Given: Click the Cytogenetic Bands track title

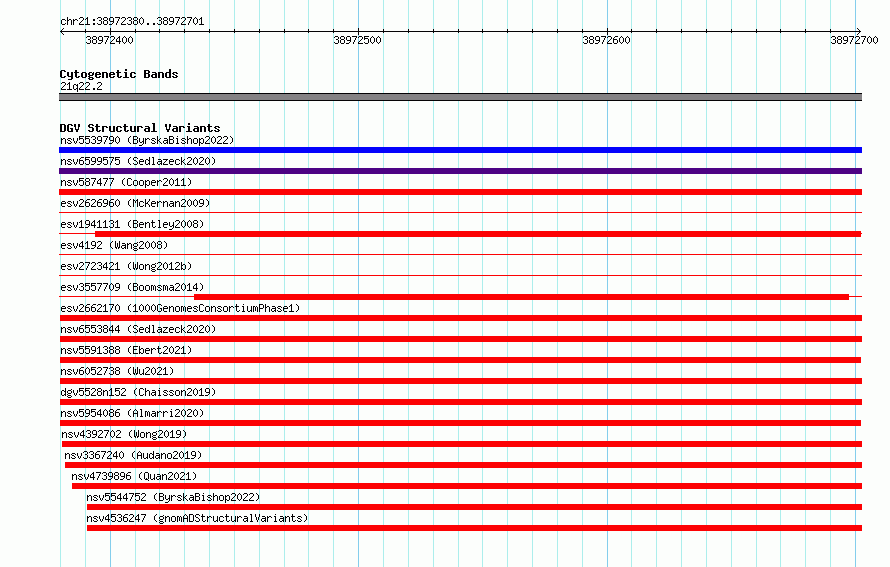Looking at the screenshot, I should pyautogui.click(x=119, y=74).
